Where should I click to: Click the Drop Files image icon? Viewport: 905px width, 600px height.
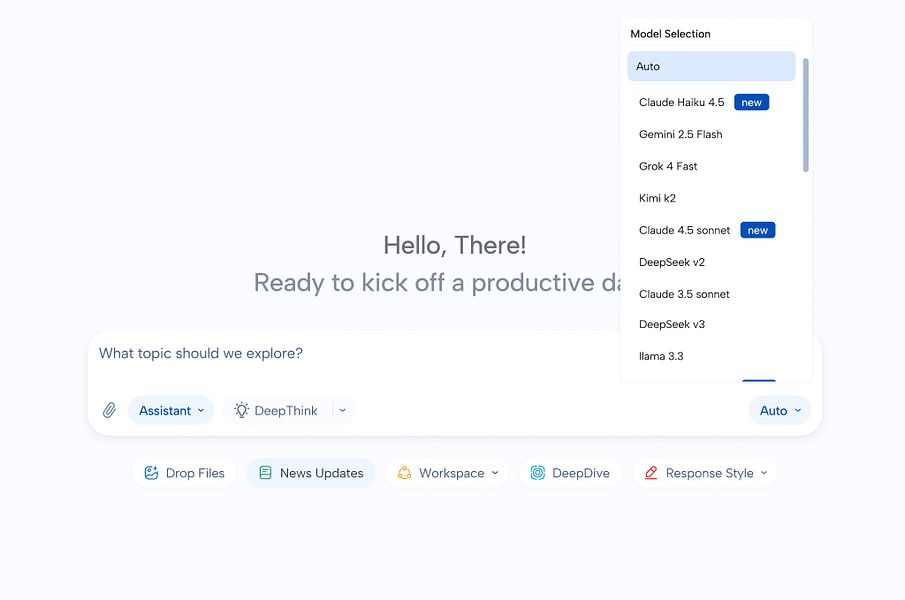pos(151,473)
